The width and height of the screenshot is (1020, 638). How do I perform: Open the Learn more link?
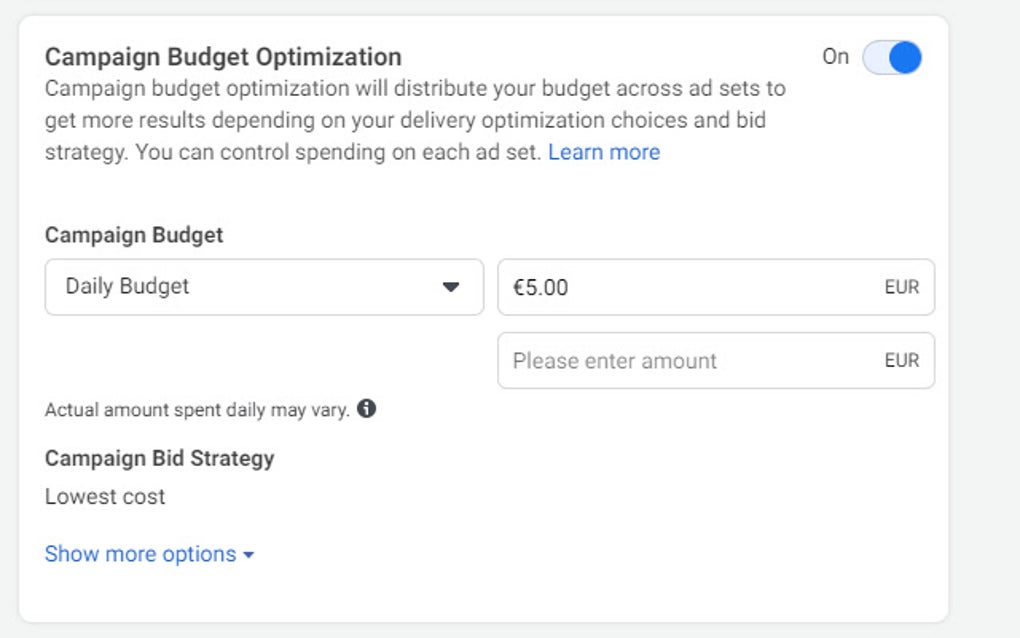coord(604,152)
